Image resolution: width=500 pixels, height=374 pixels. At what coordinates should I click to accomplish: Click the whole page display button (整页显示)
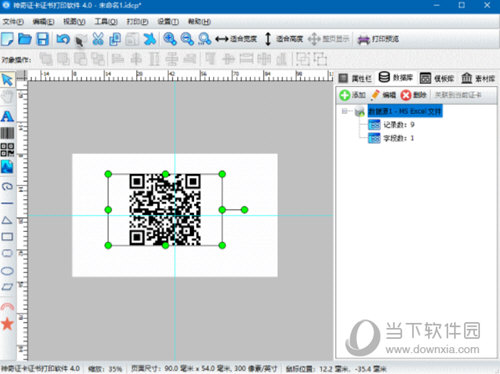point(328,39)
